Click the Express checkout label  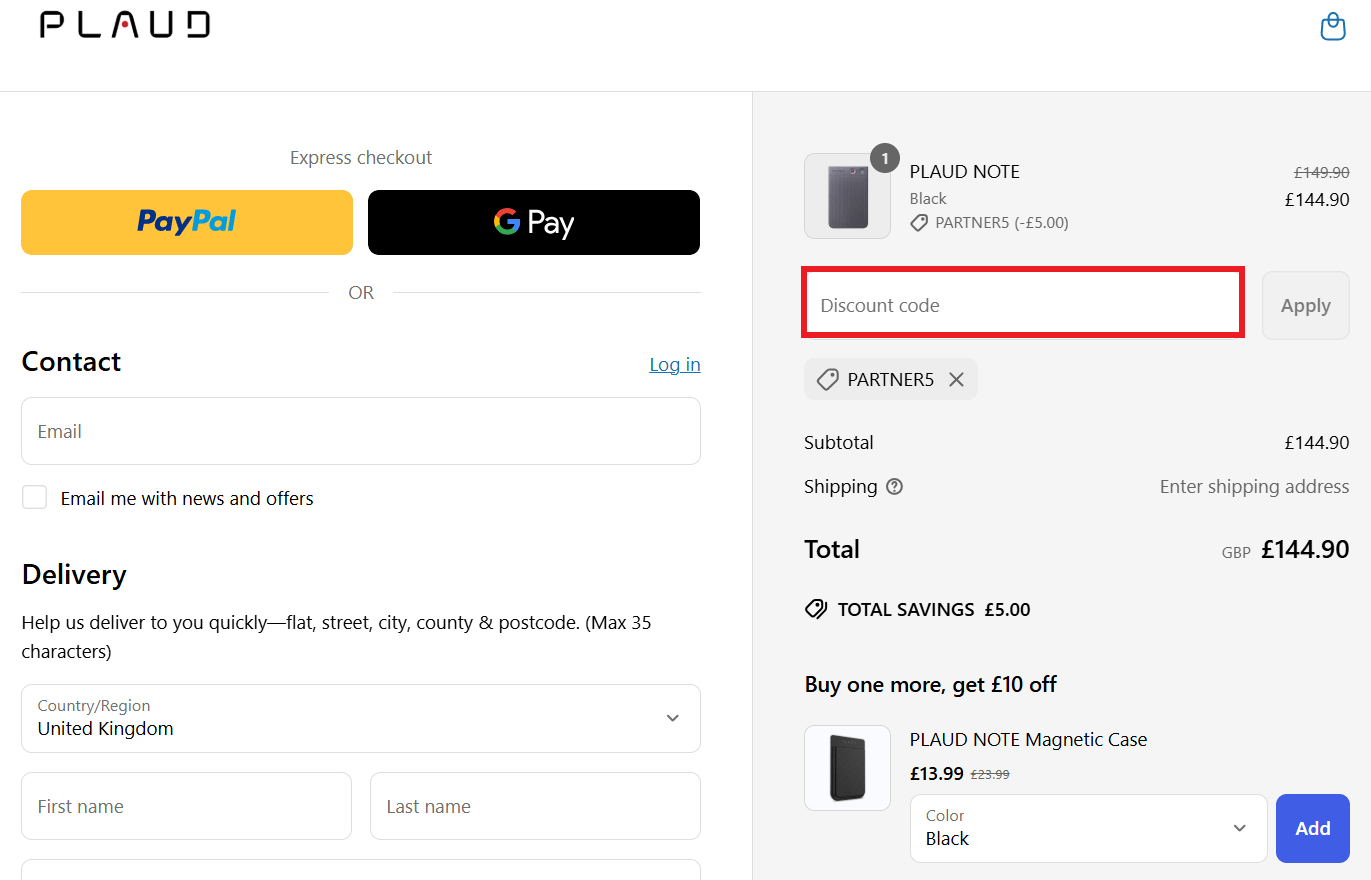(361, 158)
